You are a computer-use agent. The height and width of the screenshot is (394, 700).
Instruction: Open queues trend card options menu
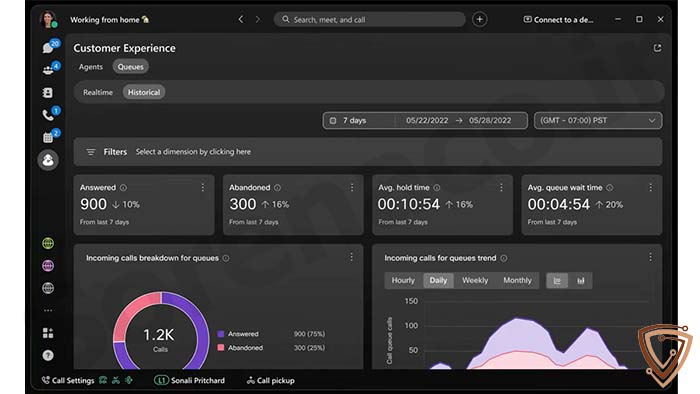[650, 257]
